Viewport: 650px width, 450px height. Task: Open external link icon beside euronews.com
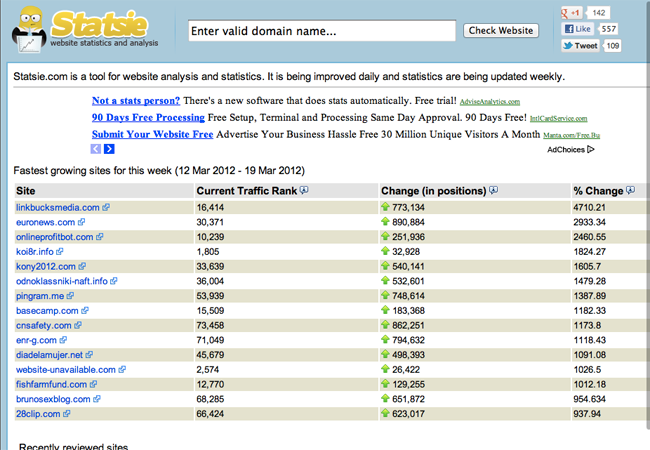pos(82,222)
